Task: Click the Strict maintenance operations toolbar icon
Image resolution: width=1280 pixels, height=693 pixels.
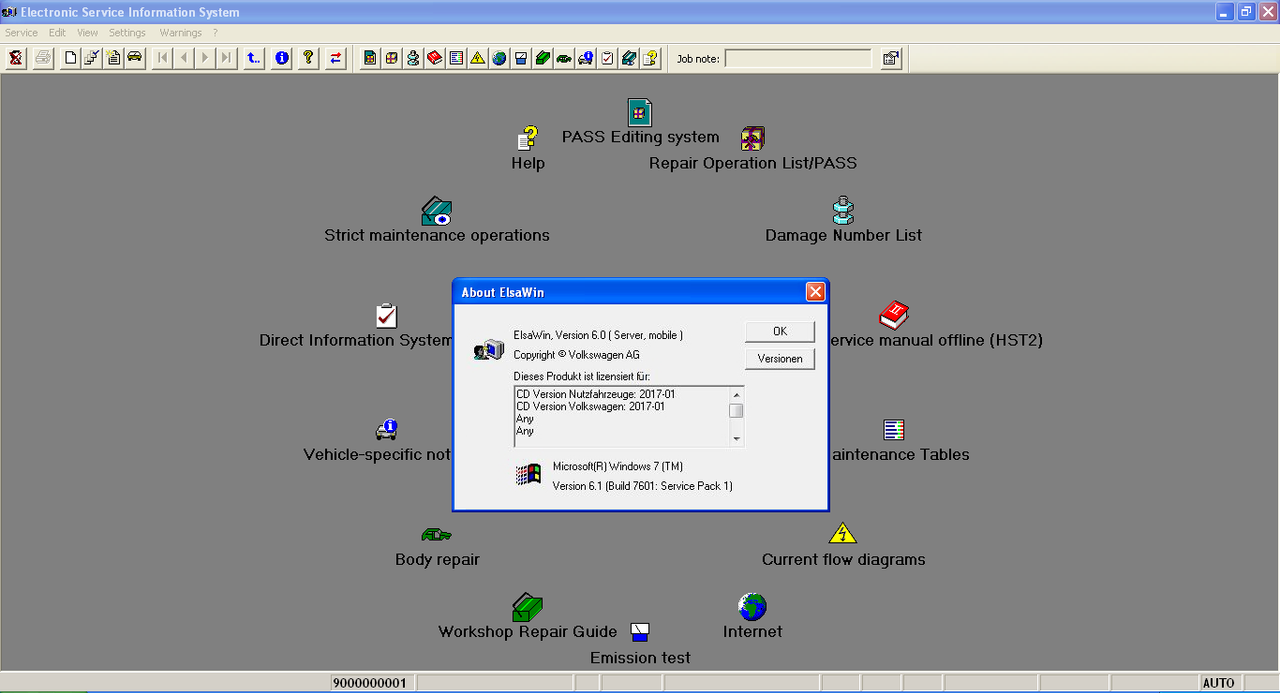Action: 628,58
